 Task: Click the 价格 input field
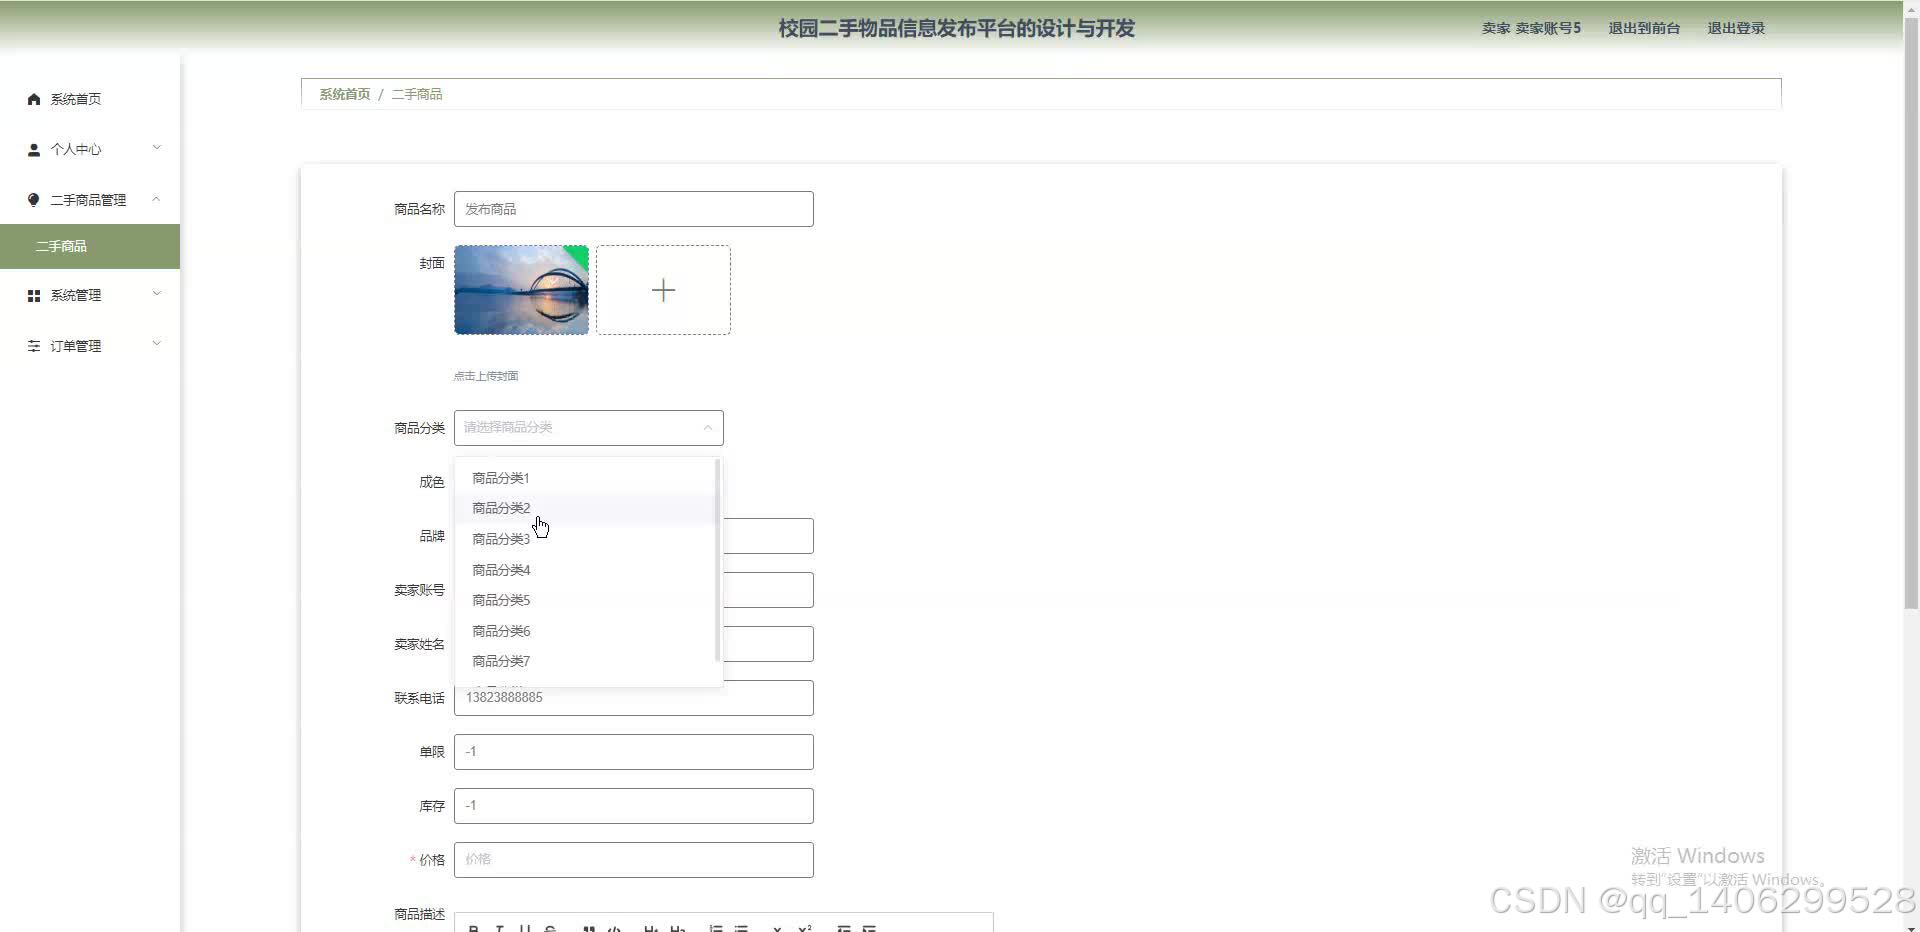634,860
